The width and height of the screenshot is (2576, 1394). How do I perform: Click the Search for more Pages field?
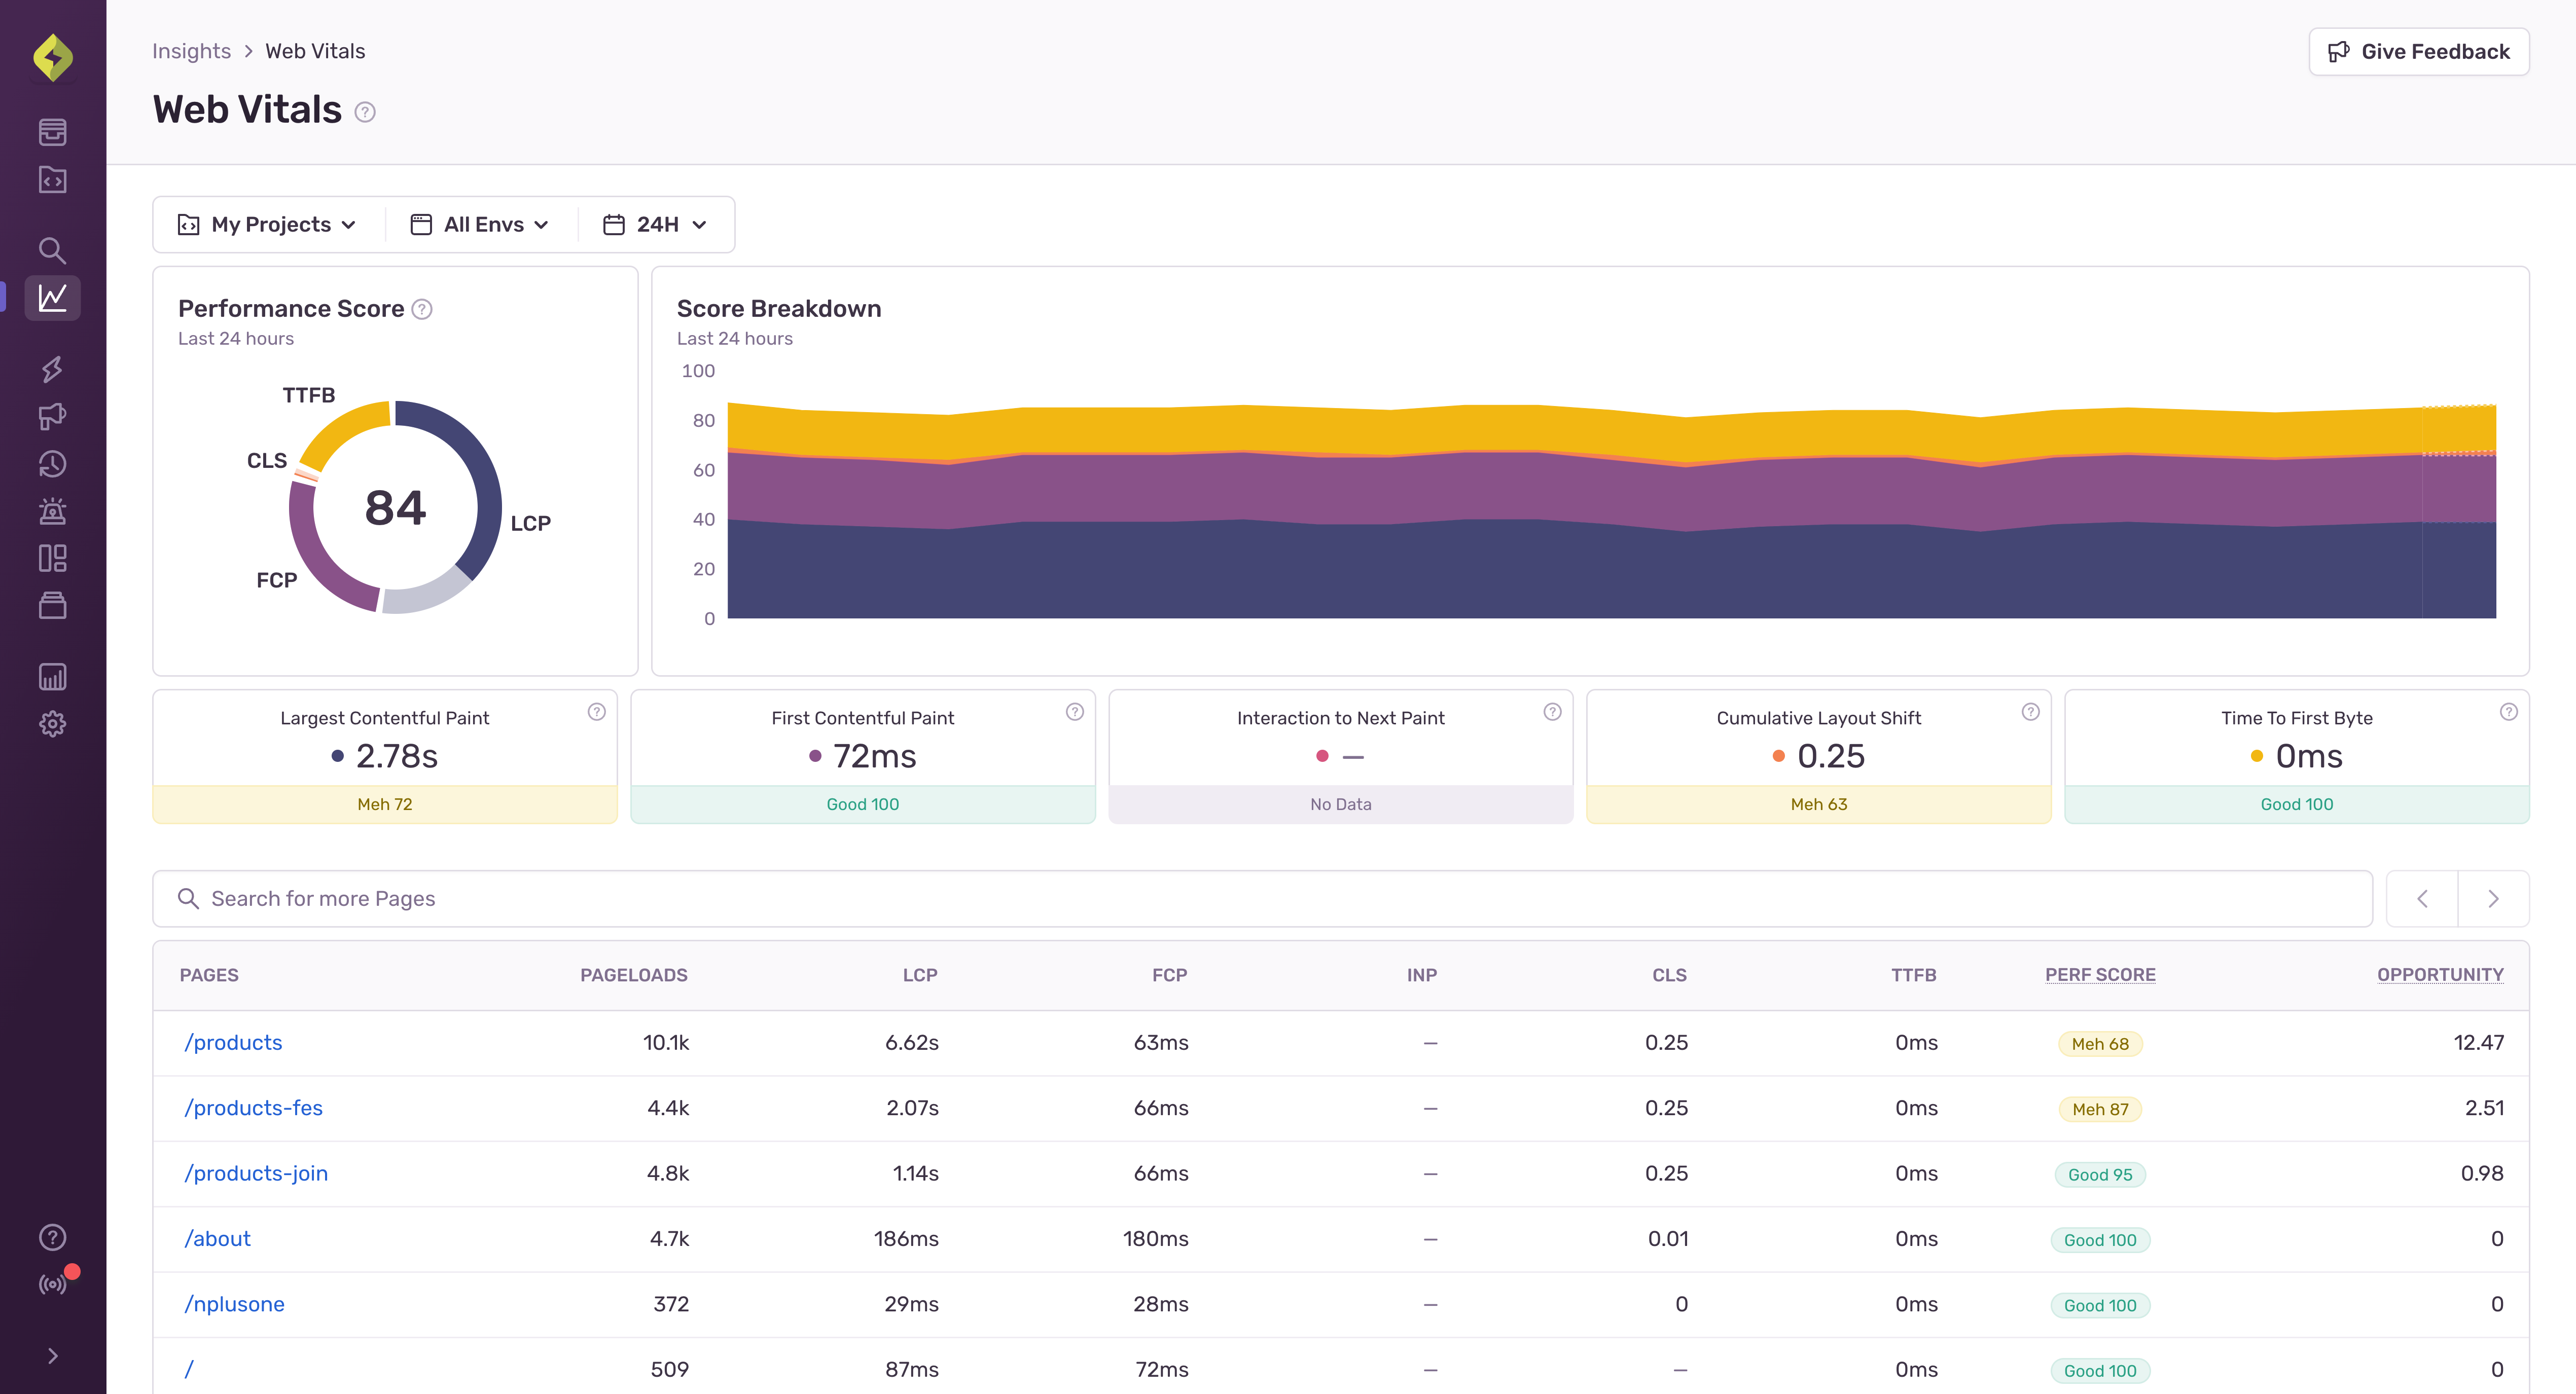[x=1262, y=899]
